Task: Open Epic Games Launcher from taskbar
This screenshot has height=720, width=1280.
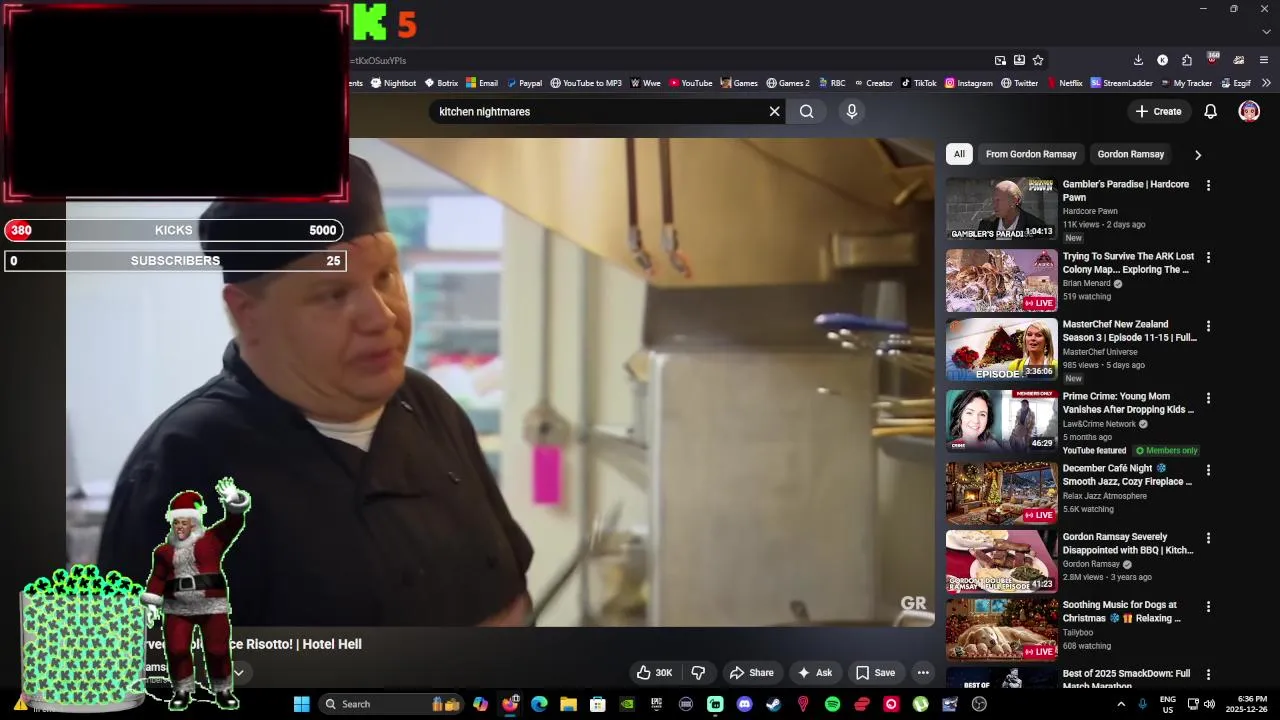Action: 656,704
